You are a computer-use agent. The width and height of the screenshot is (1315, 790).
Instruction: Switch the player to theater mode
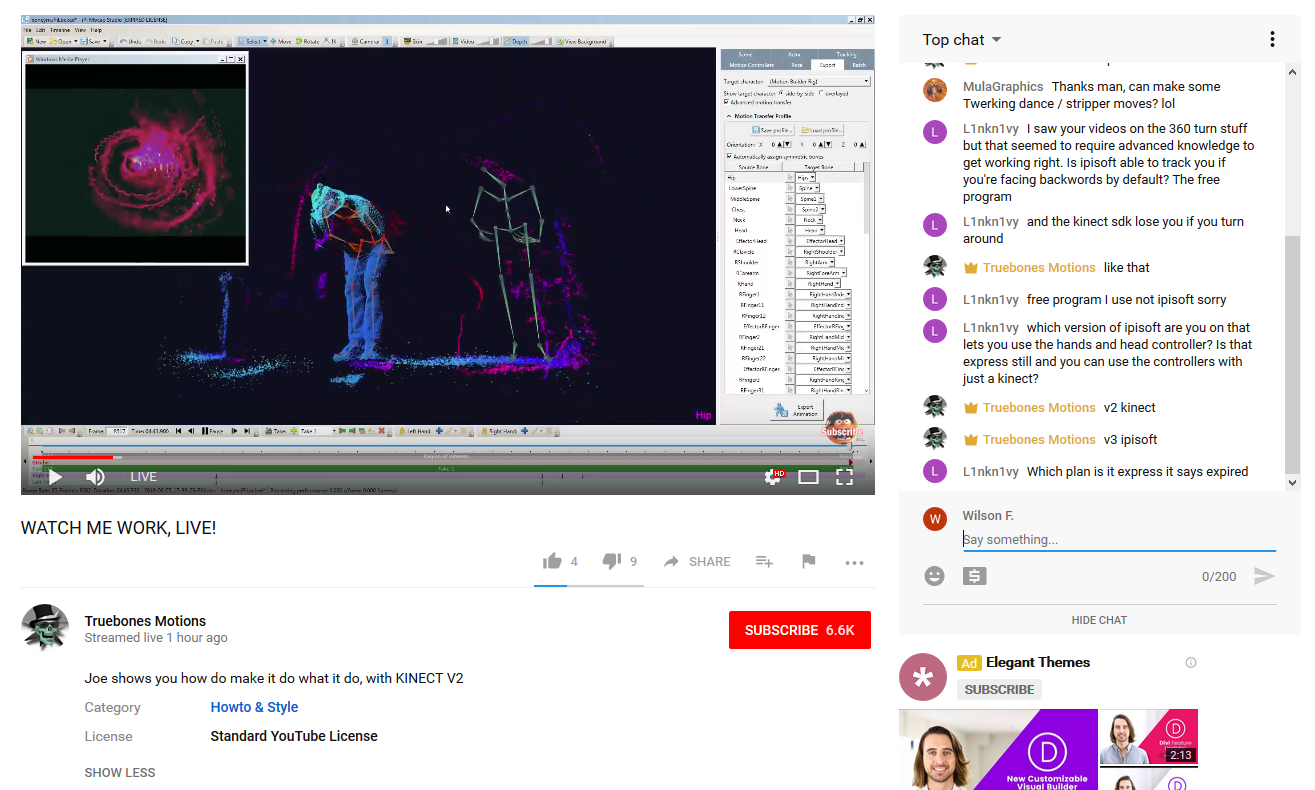808,477
